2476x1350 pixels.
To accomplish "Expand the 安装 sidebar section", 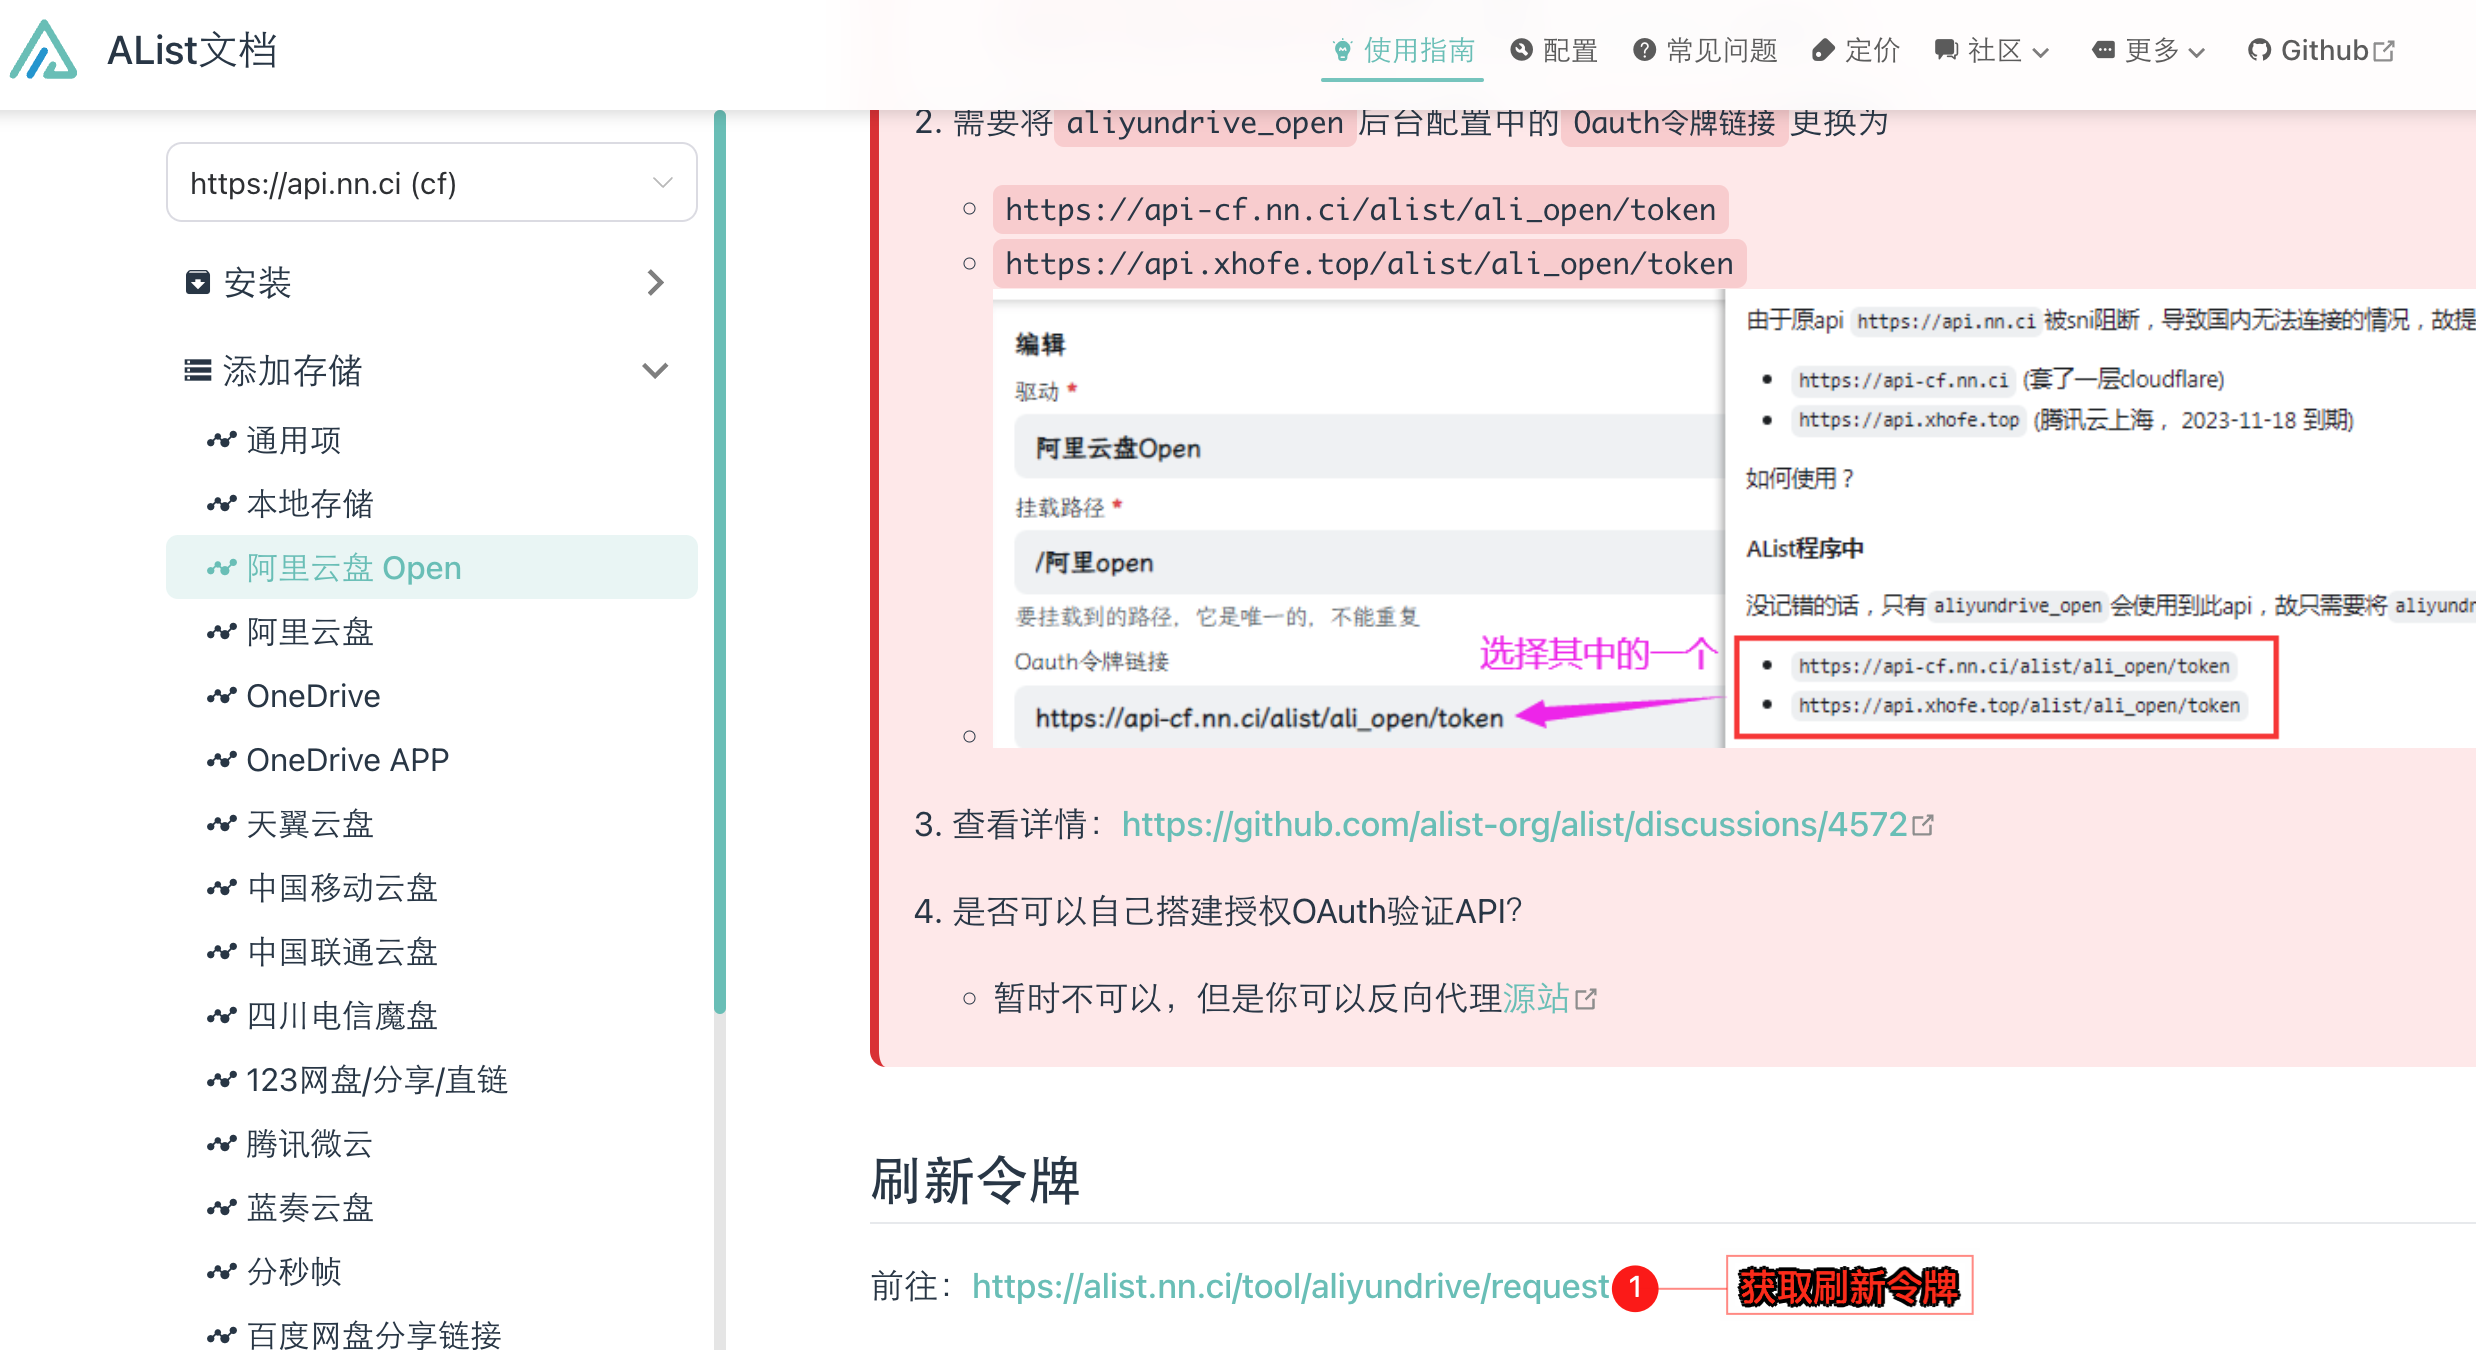I will pyautogui.click(x=431, y=283).
